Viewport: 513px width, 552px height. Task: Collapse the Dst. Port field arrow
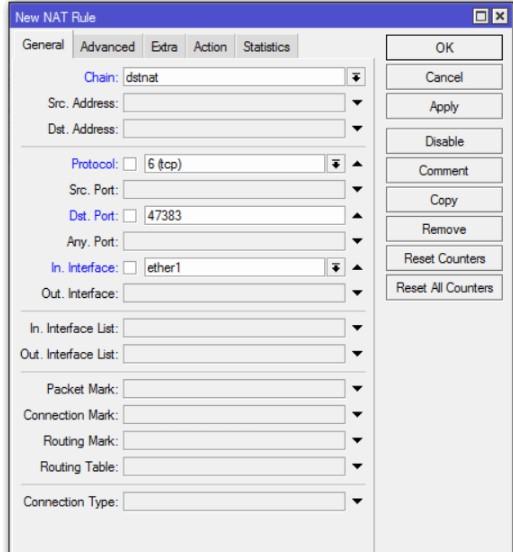pos(357,215)
